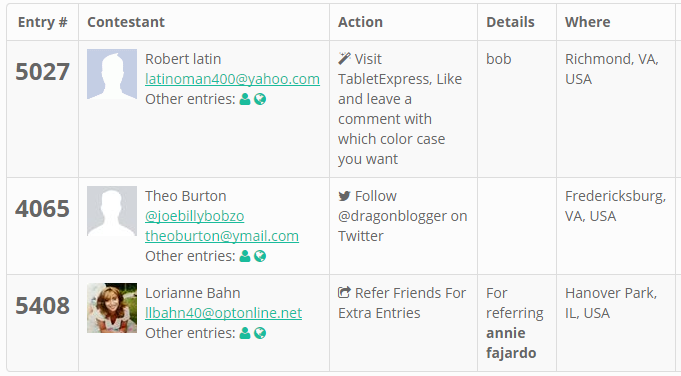Click the globe icon in Robert latin's entries
Viewport: 681px width, 376px height.
[x=260, y=99]
